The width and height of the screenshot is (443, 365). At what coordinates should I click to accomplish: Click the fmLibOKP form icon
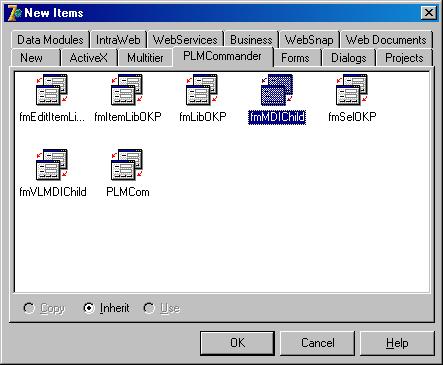202,89
